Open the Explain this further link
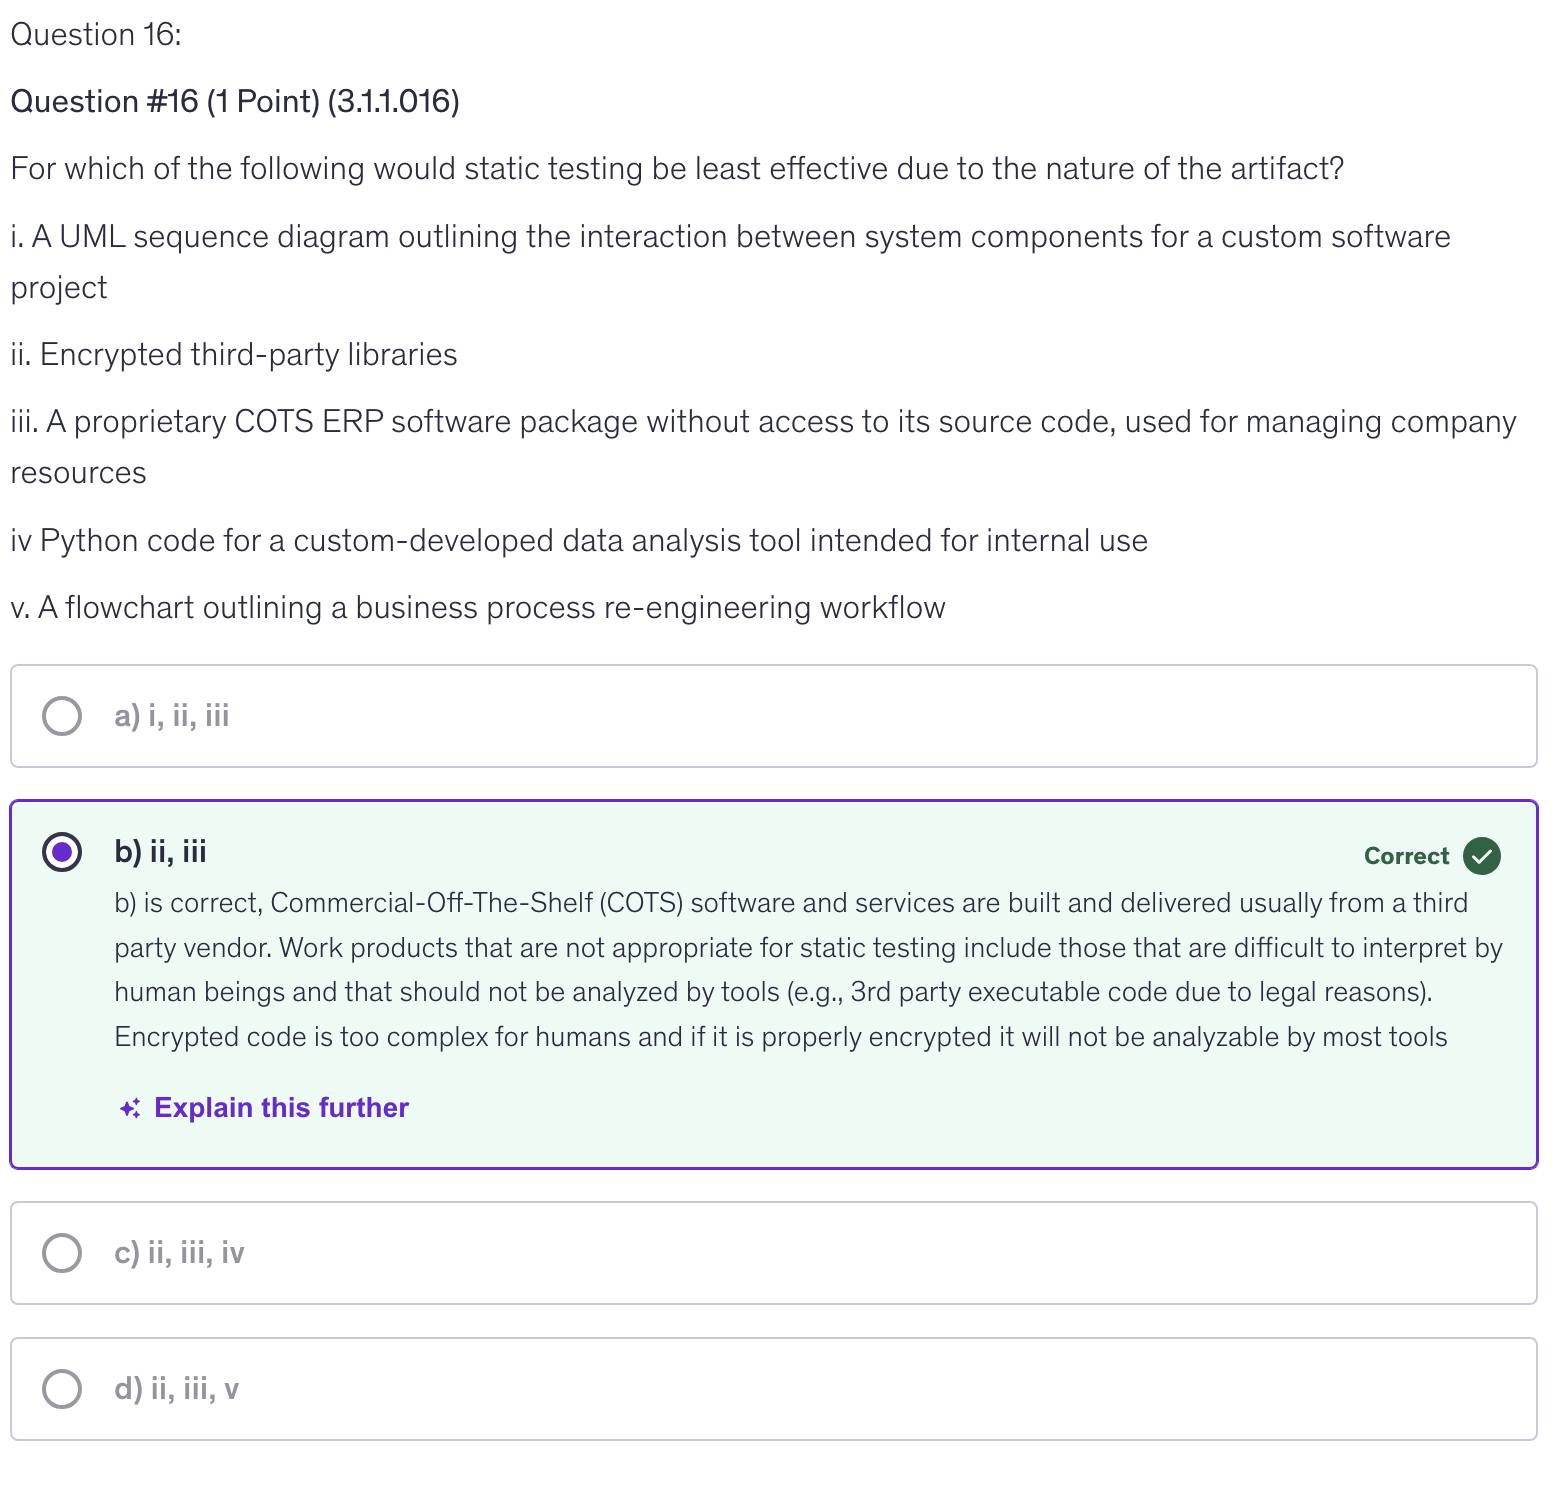 [x=281, y=1108]
